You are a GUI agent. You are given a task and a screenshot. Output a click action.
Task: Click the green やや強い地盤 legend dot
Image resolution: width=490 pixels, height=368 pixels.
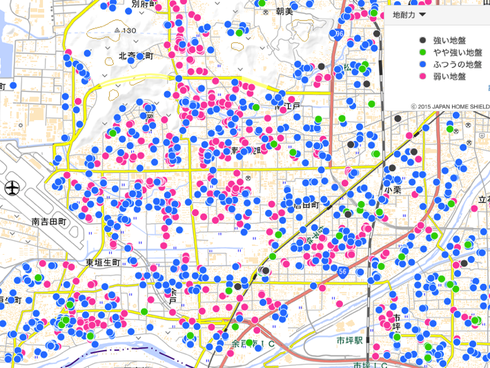click(423, 52)
